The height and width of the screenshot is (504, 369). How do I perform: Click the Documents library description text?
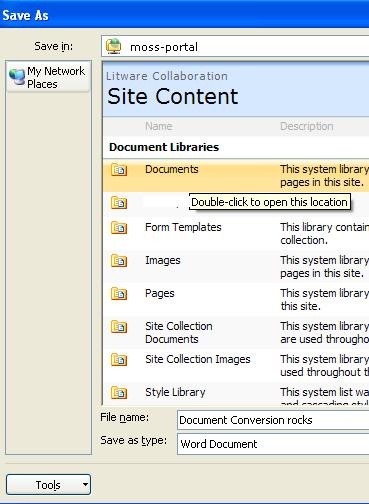tap(324, 176)
